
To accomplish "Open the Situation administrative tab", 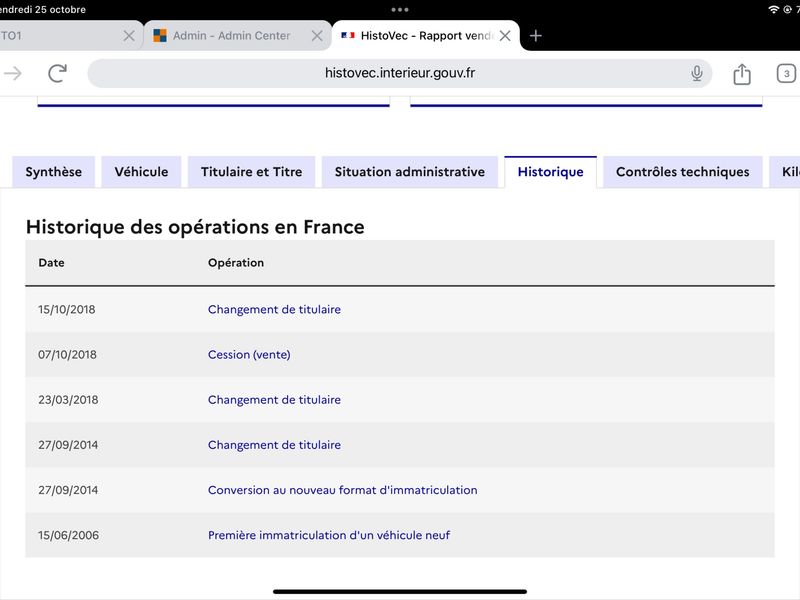I will tap(410, 172).
